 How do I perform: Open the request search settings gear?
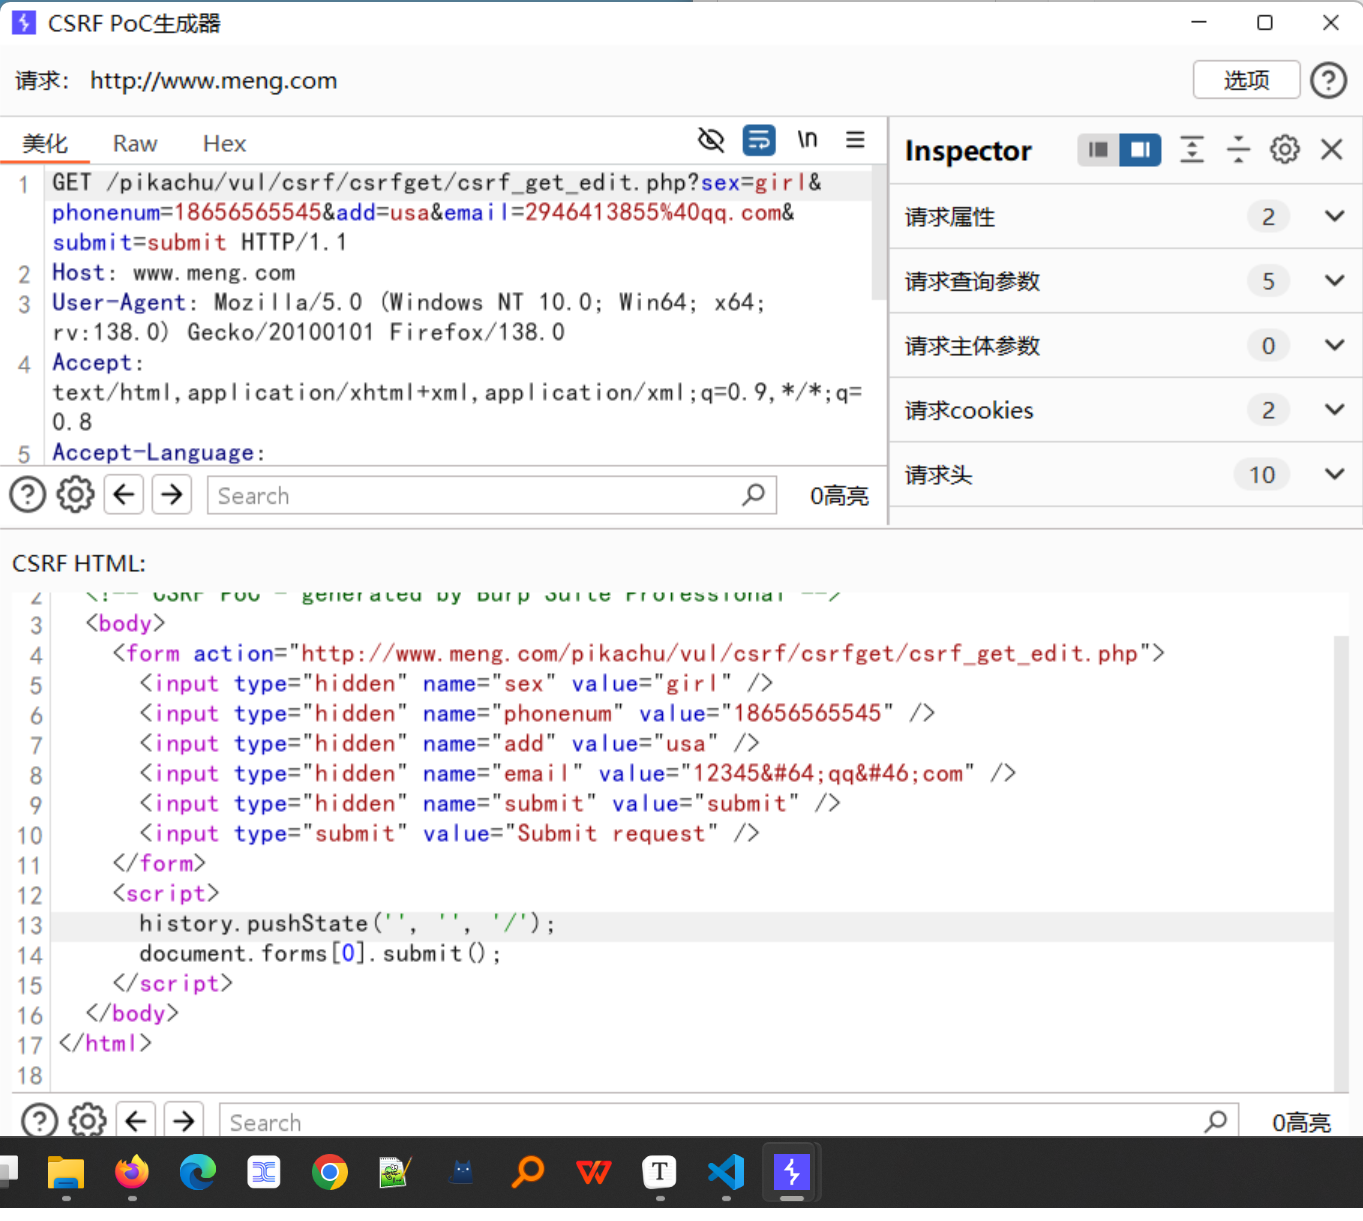pos(75,495)
